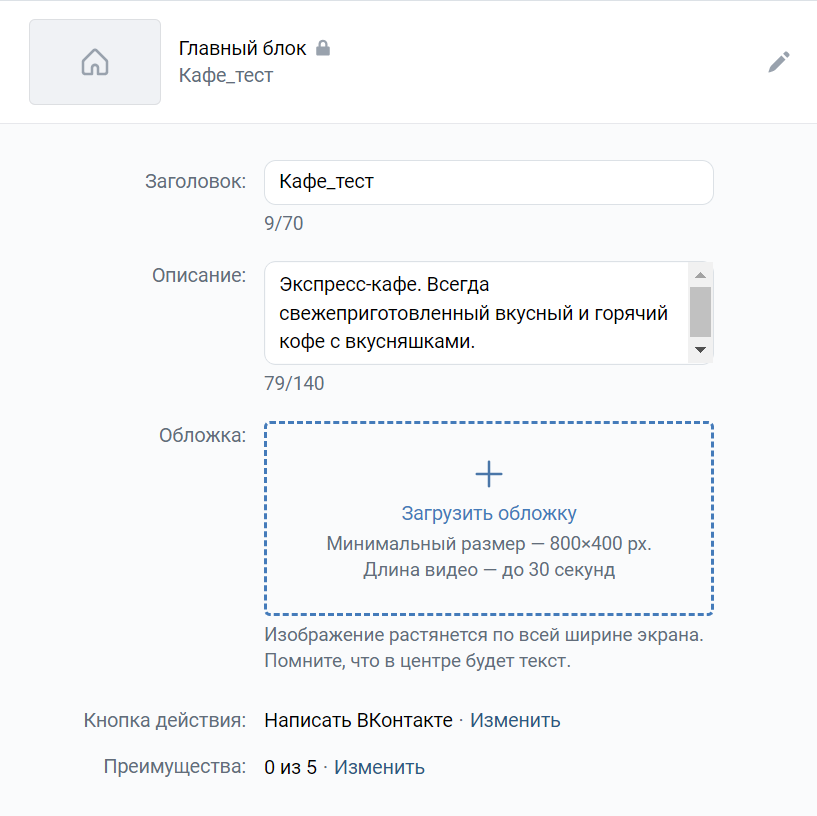Click the Загрузить обложку link
Screen dimensions: 817x816
click(489, 513)
